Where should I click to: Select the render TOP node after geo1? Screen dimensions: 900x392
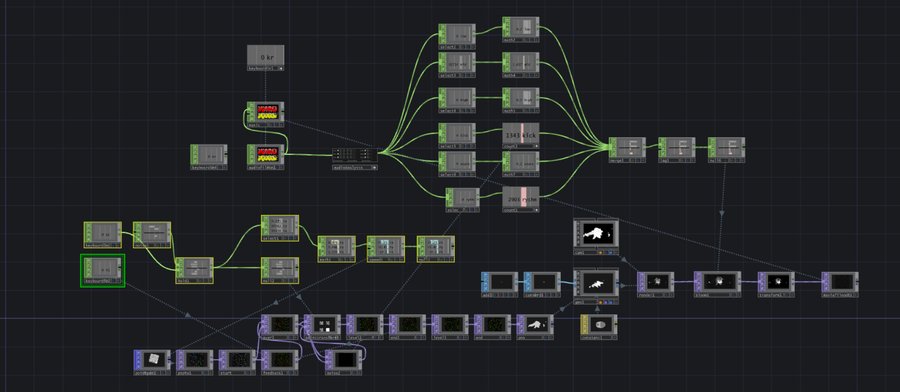[655, 285]
